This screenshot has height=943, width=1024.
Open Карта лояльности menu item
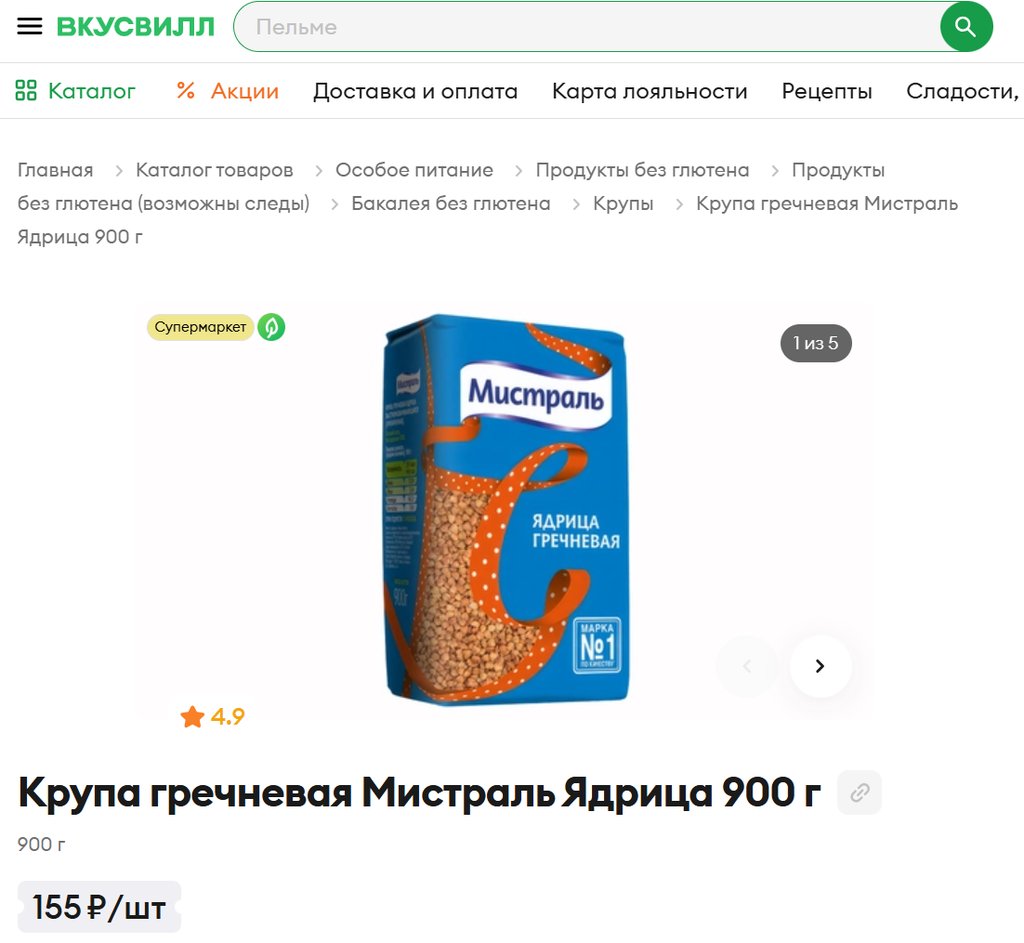click(x=649, y=91)
